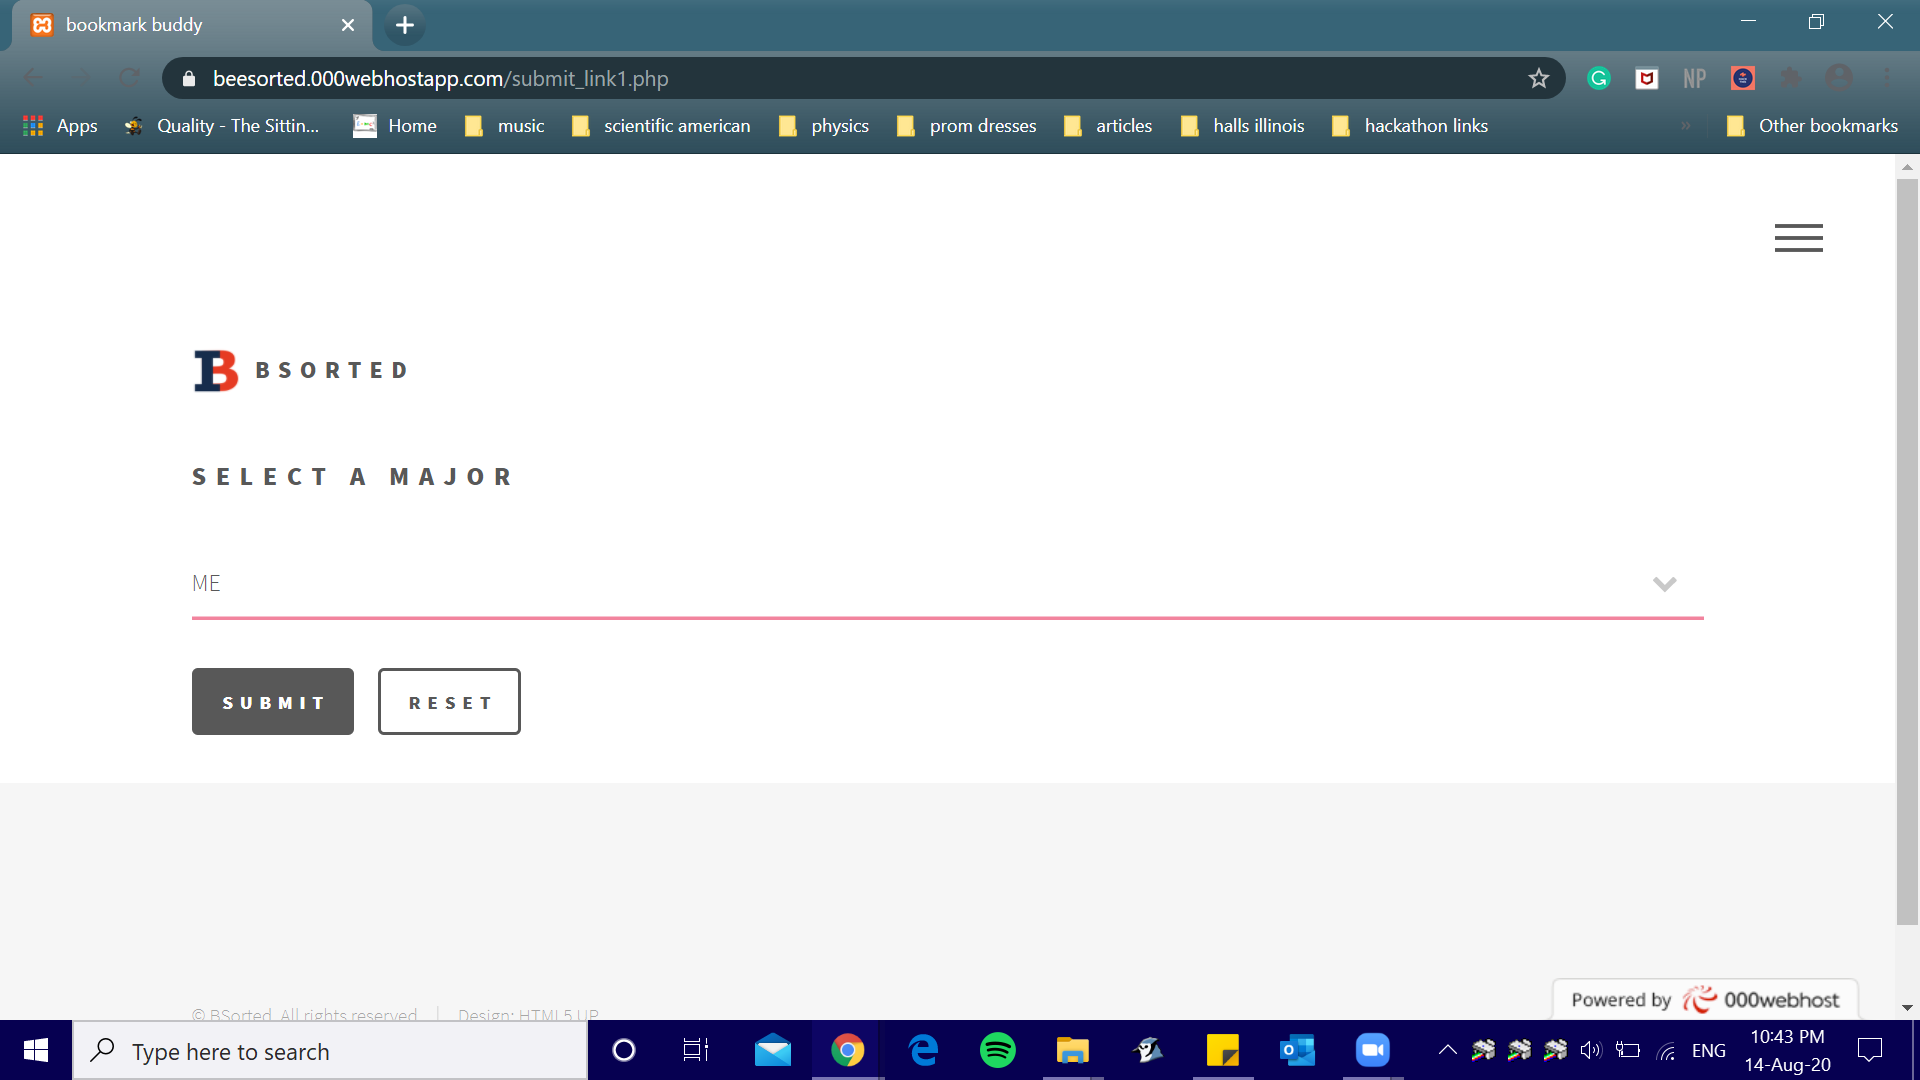Click the page vertical scrollbar

coord(1906,550)
